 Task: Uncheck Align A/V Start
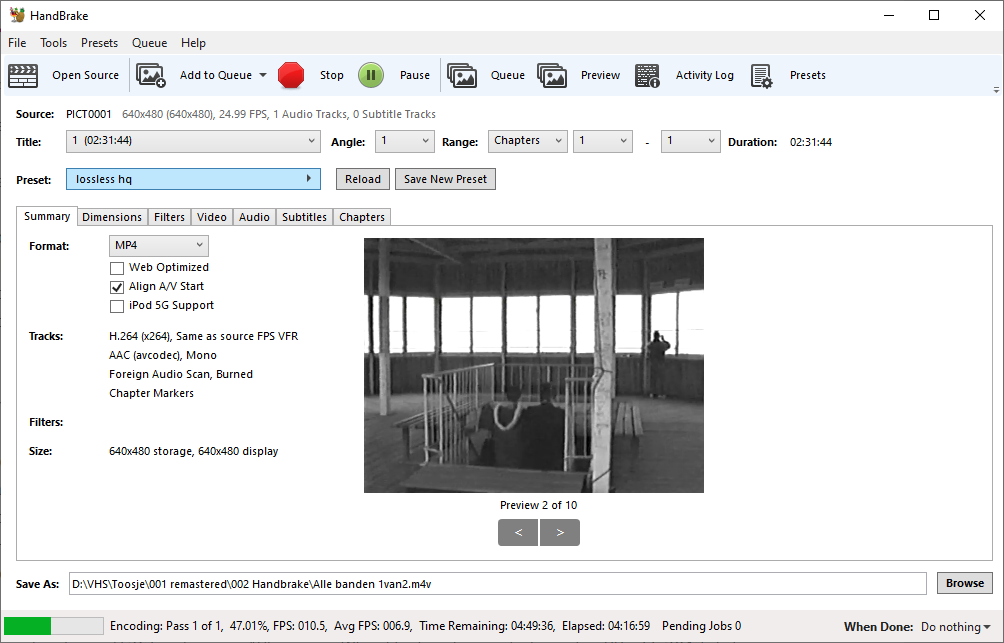click(117, 286)
